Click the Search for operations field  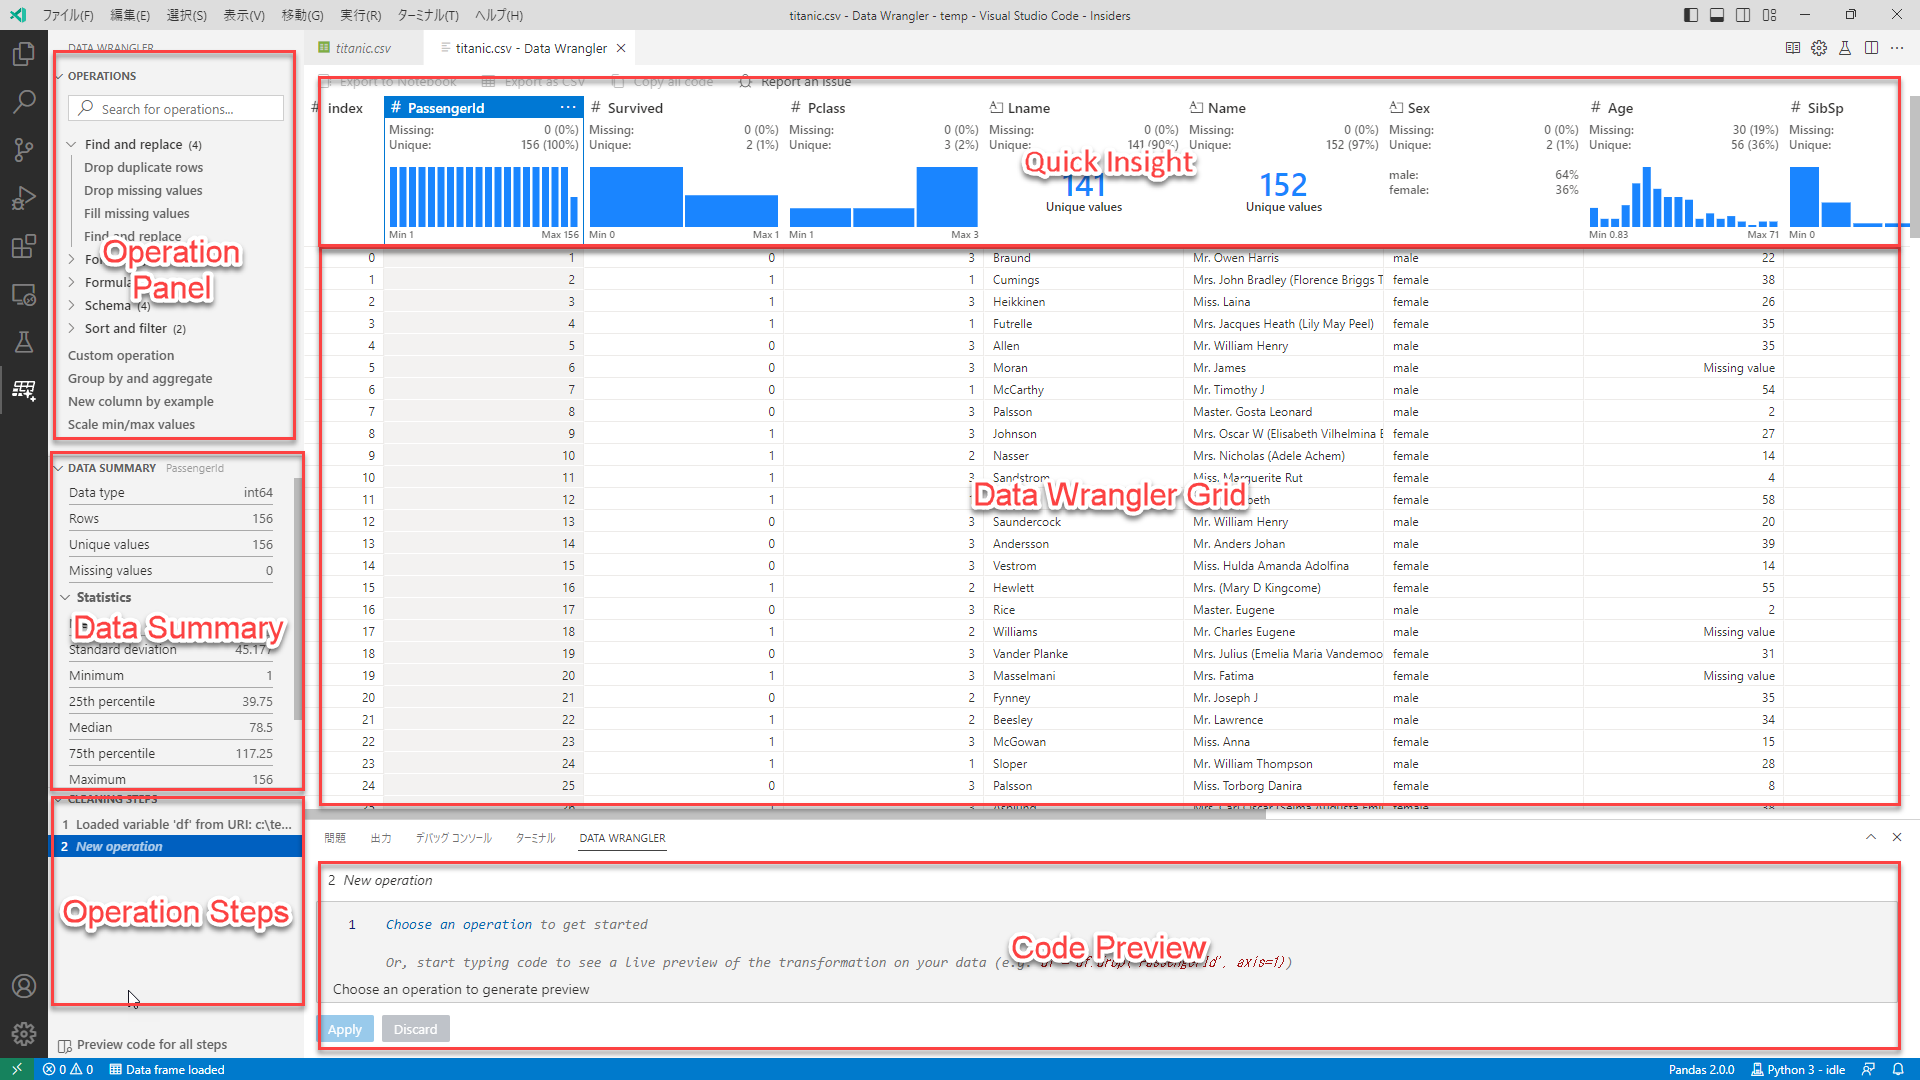(x=175, y=108)
